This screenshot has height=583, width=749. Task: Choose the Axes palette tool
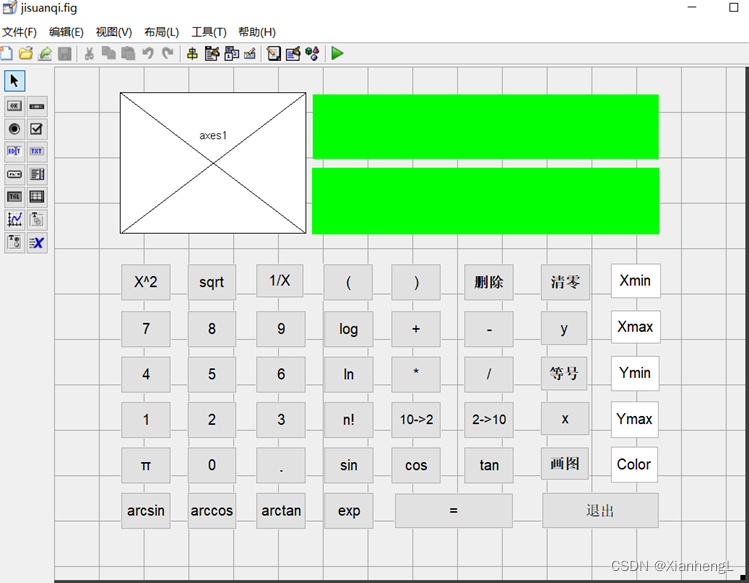(14, 219)
